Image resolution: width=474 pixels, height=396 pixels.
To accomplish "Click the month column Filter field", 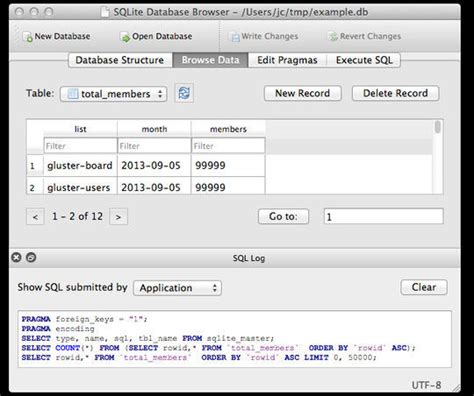I will click(154, 146).
